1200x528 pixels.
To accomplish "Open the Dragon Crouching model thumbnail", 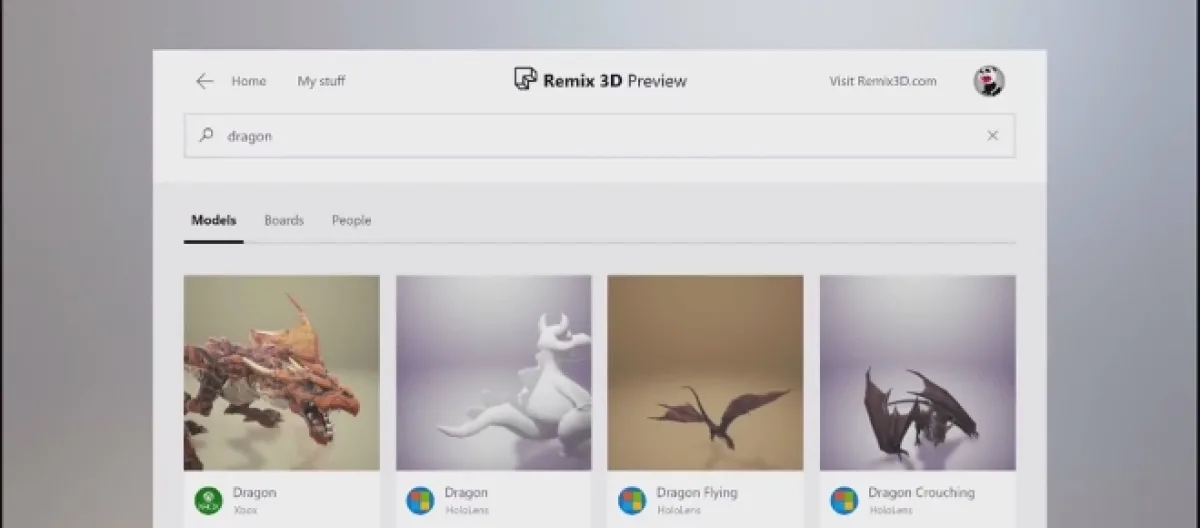I will point(917,373).
